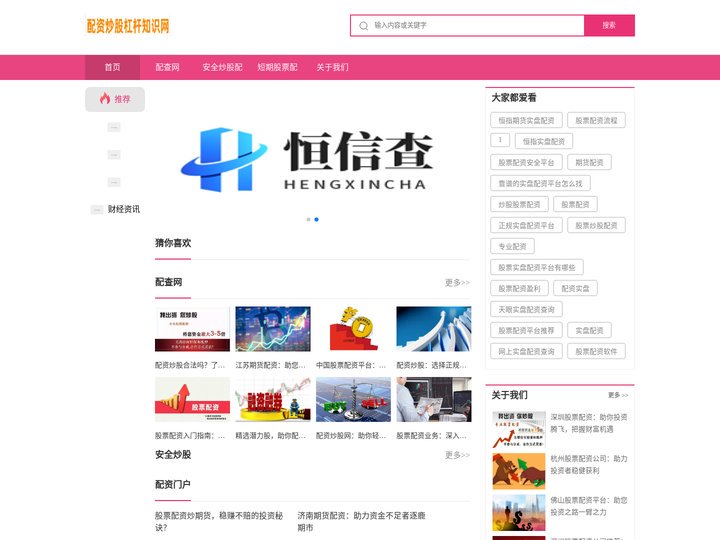This screenshot has width=720, height=540.
Task: Click the search magnifier icon
Action: pyautogui.click(x=364, y=26)
